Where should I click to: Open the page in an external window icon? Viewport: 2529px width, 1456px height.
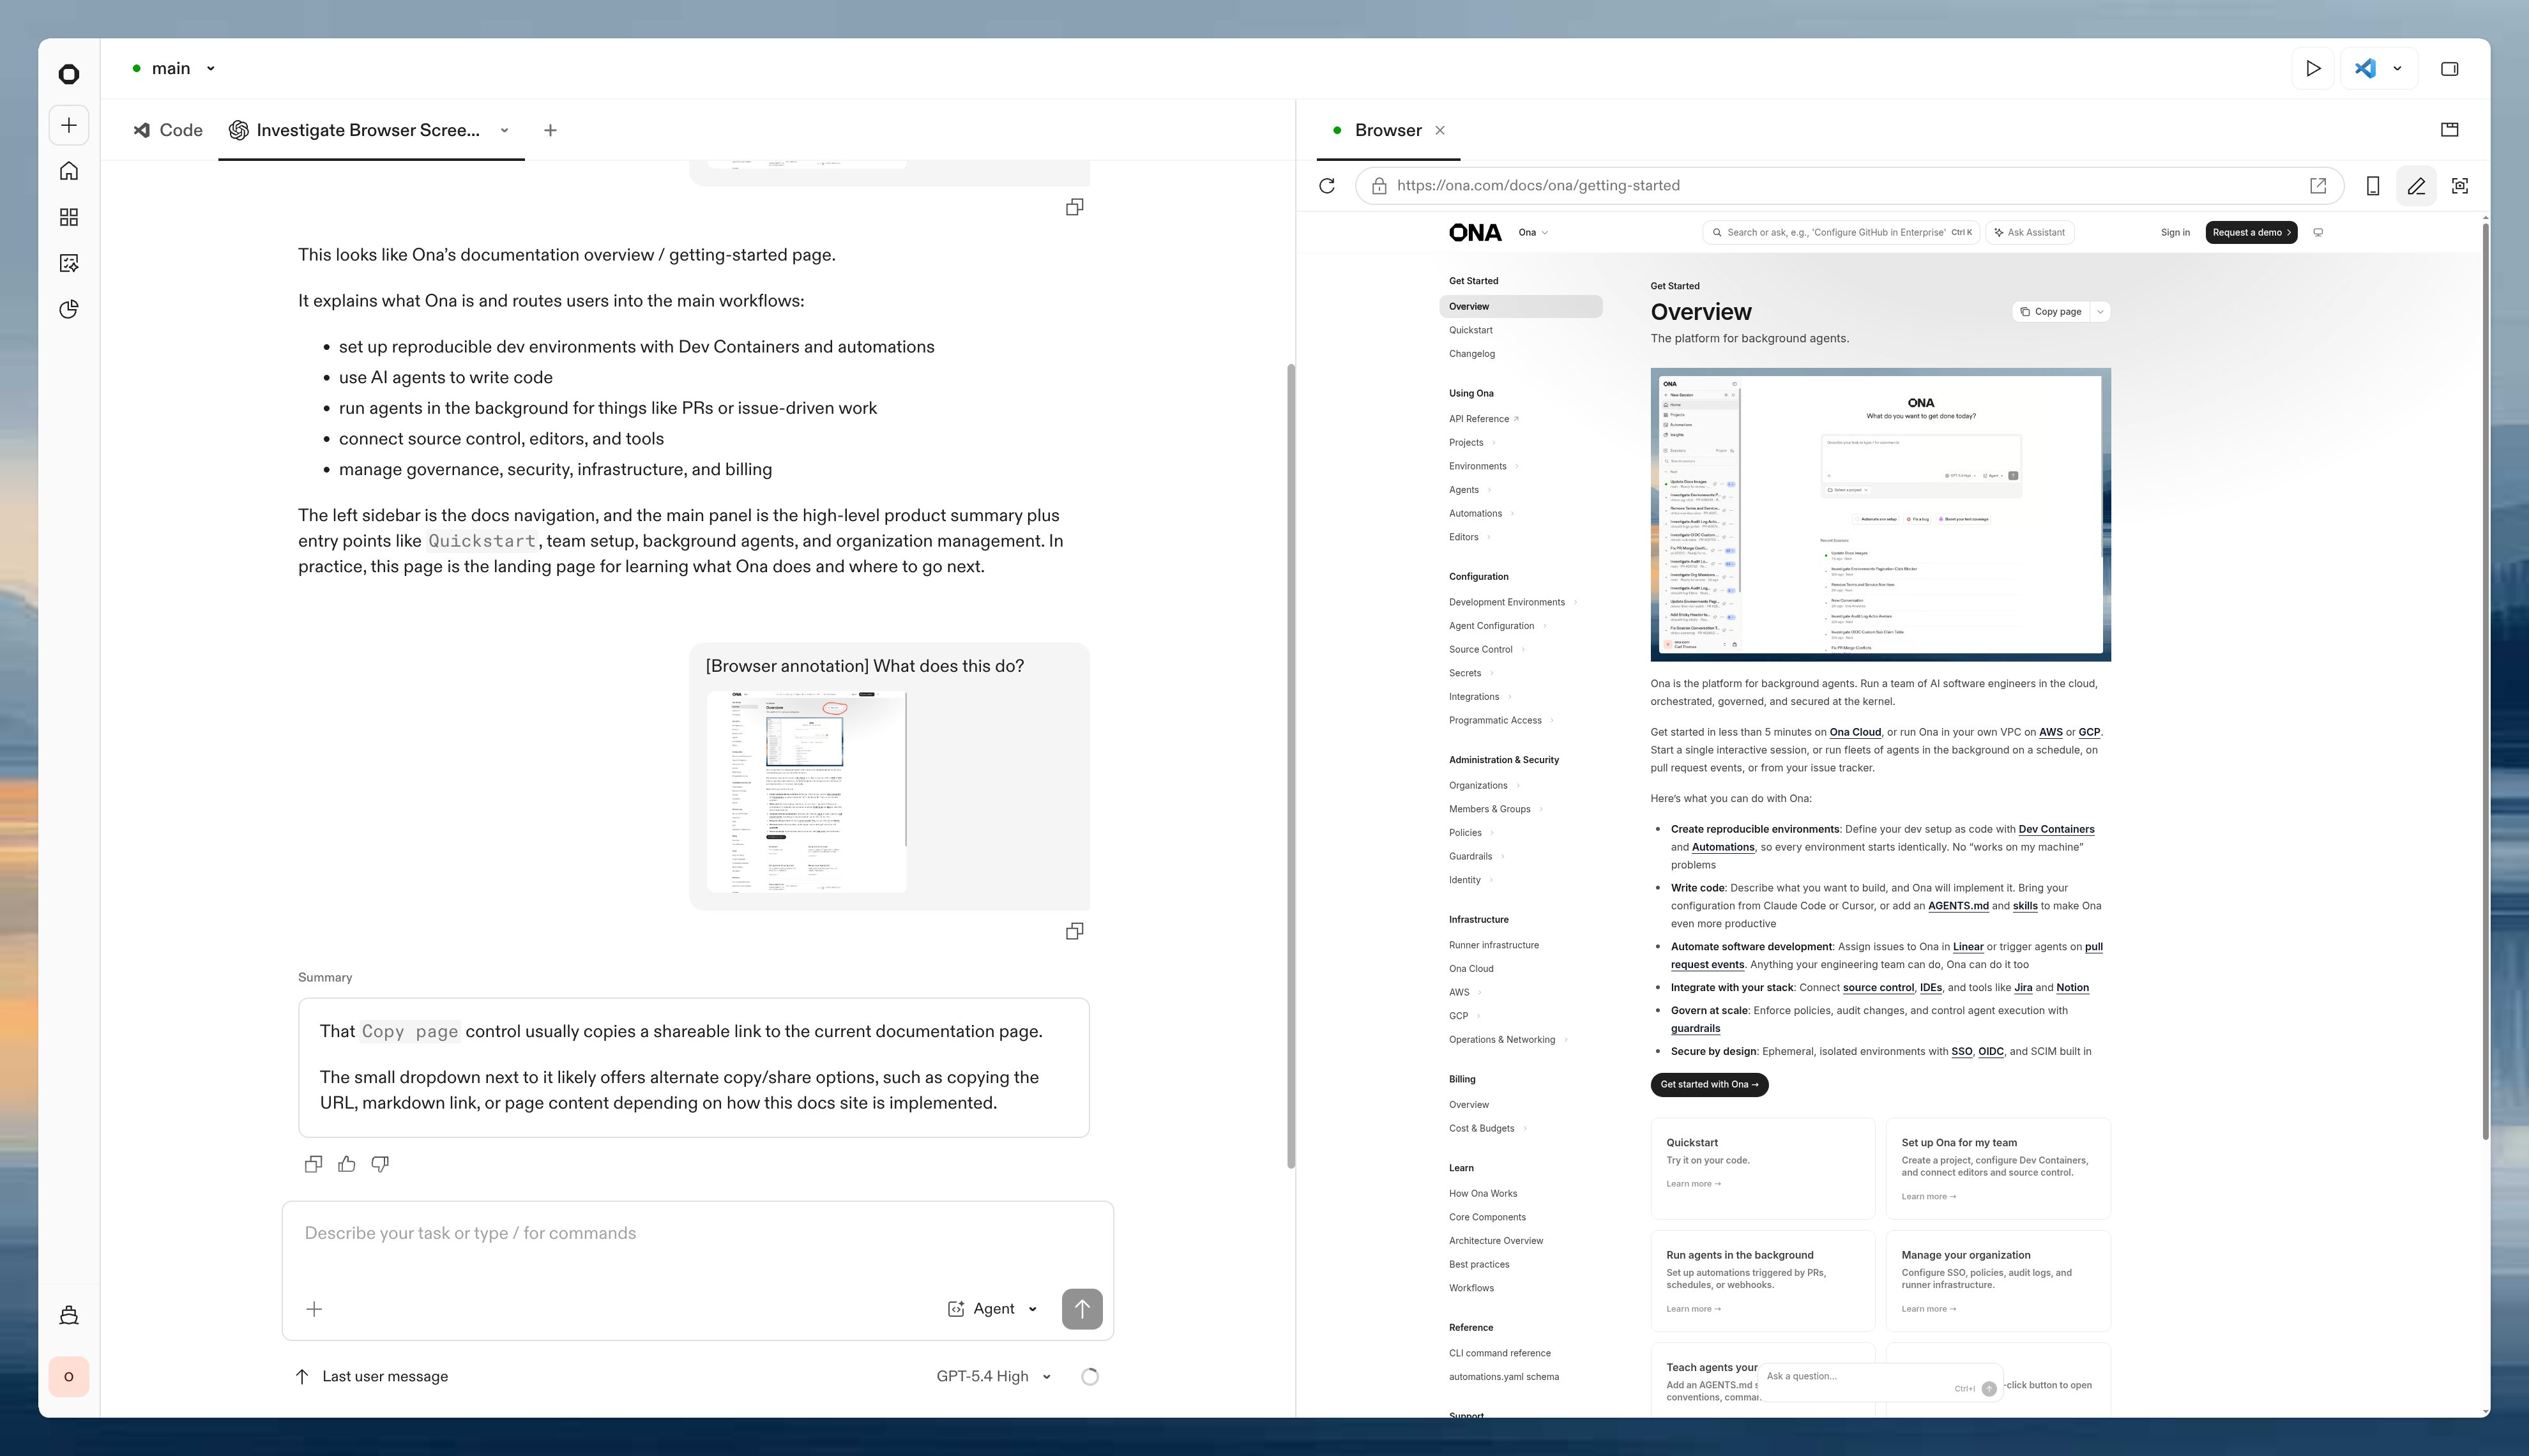click(2318, 186)
